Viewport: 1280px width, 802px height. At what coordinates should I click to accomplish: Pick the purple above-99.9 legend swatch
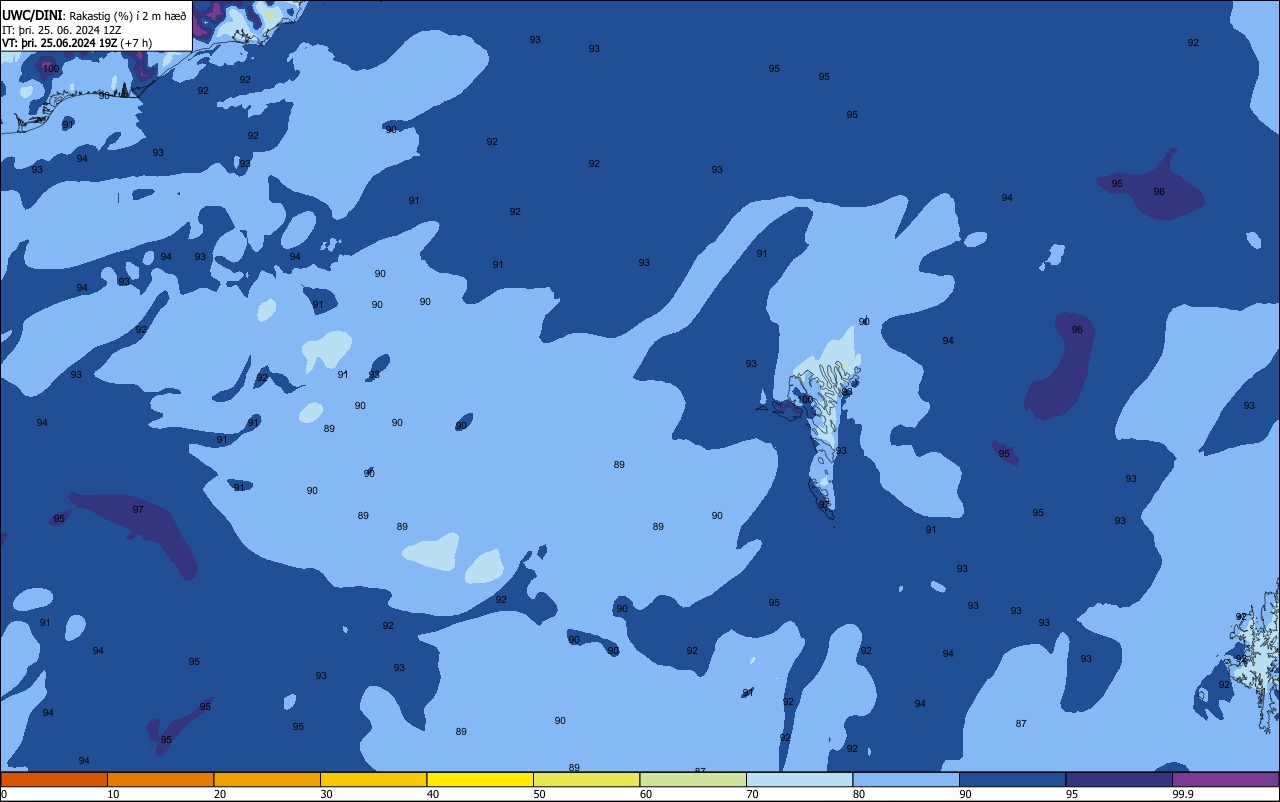point(1226,779)
